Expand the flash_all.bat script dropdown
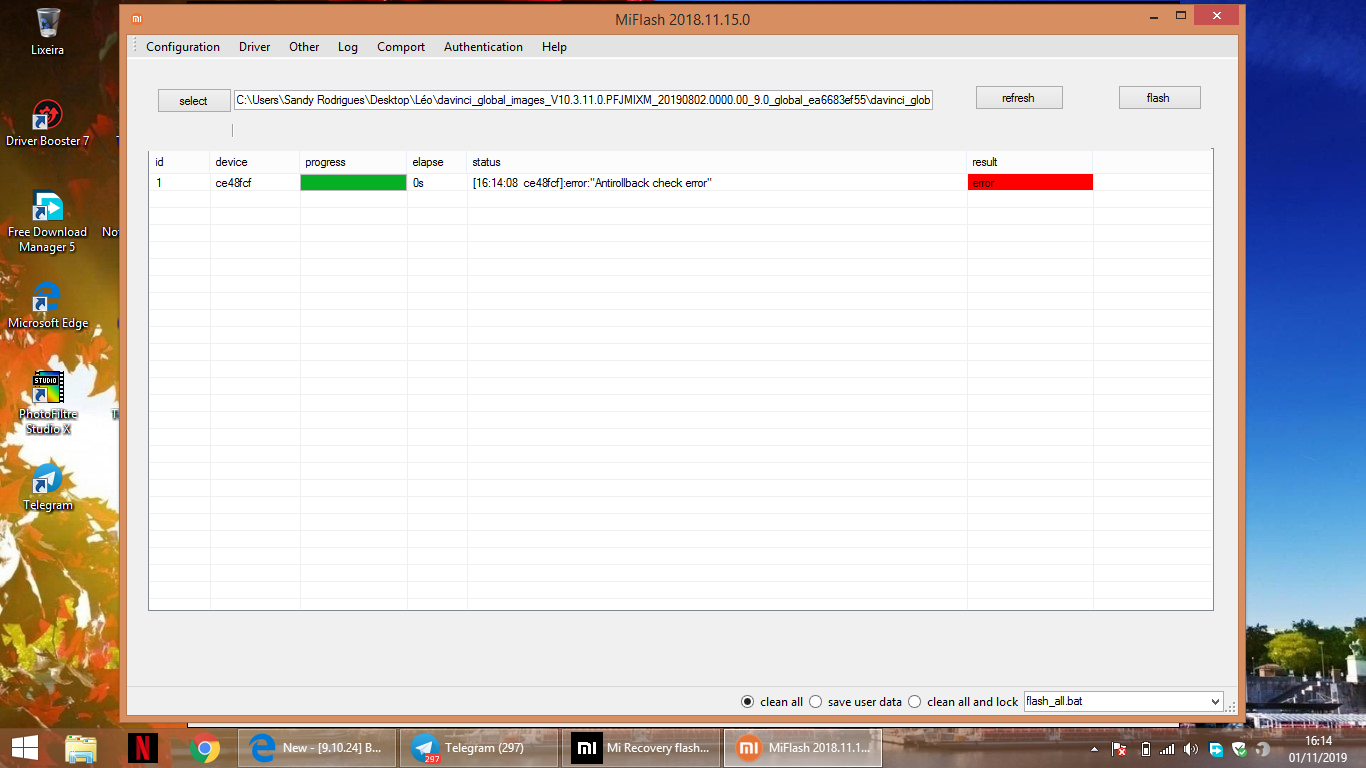 (1215, 702)
